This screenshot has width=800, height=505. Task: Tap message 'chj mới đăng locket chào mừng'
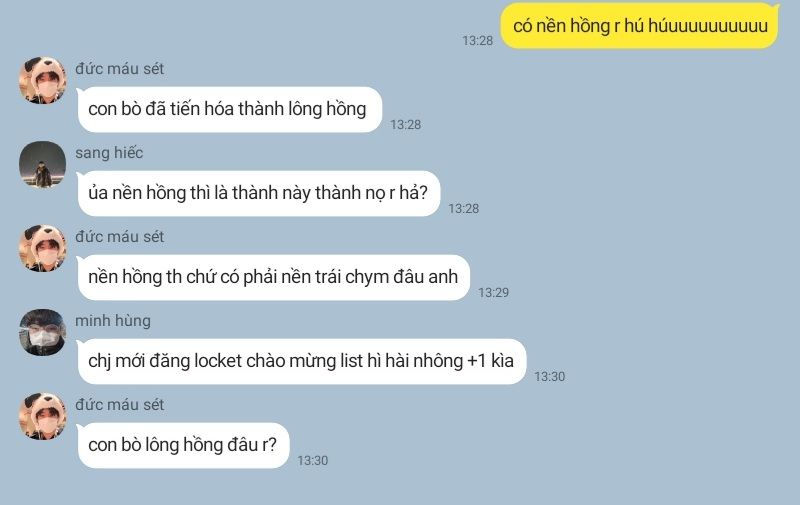(301, 361)
